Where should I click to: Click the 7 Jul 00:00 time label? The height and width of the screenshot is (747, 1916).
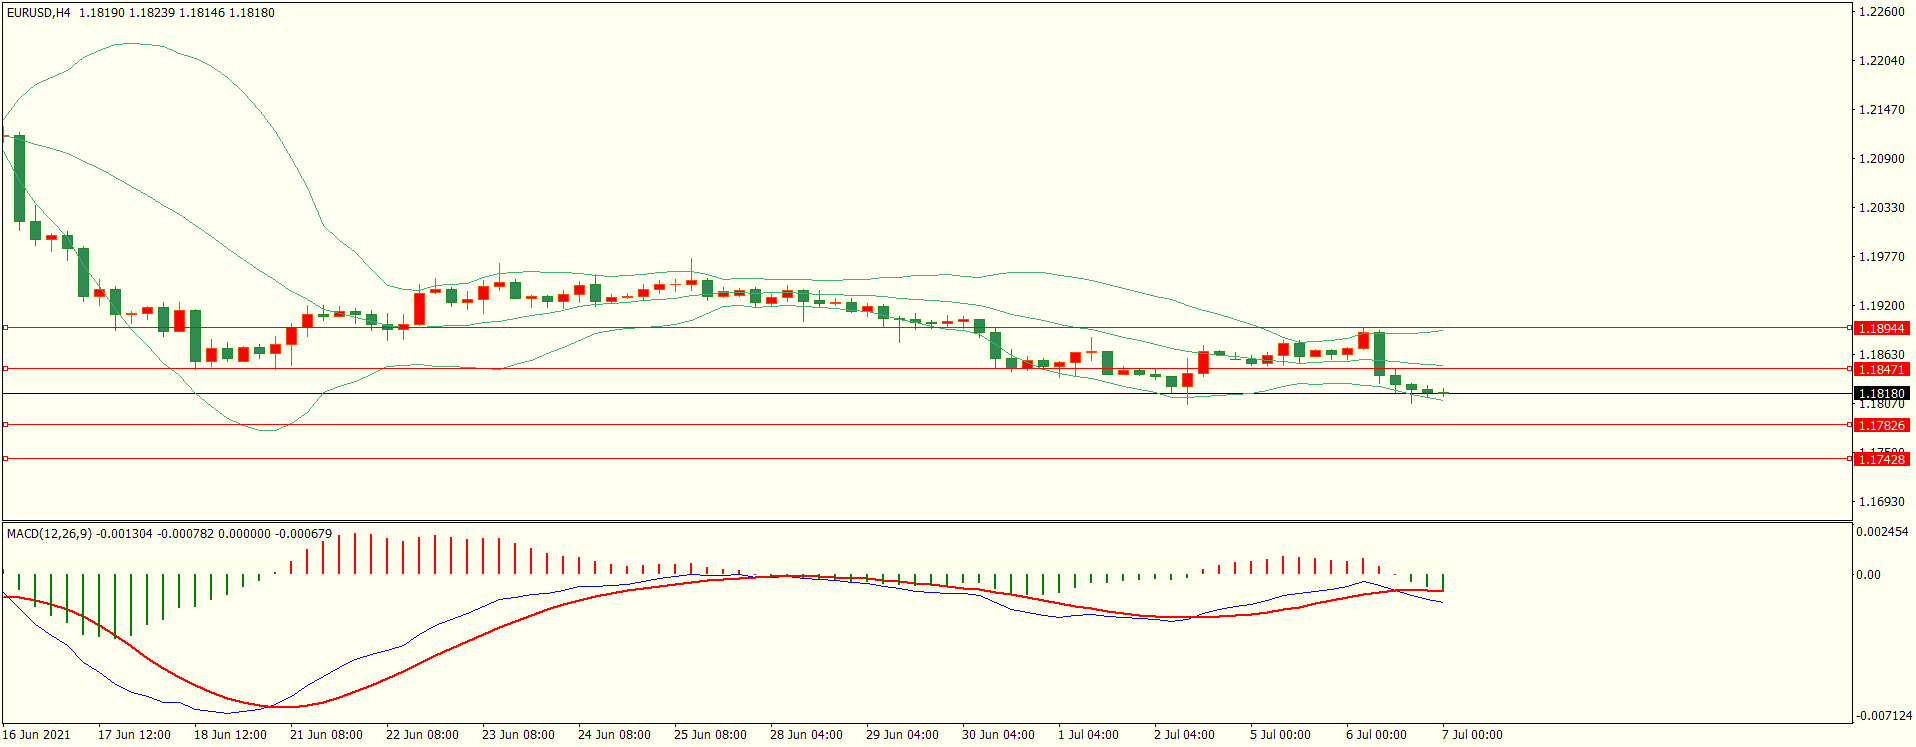[x=1472, y=735]
